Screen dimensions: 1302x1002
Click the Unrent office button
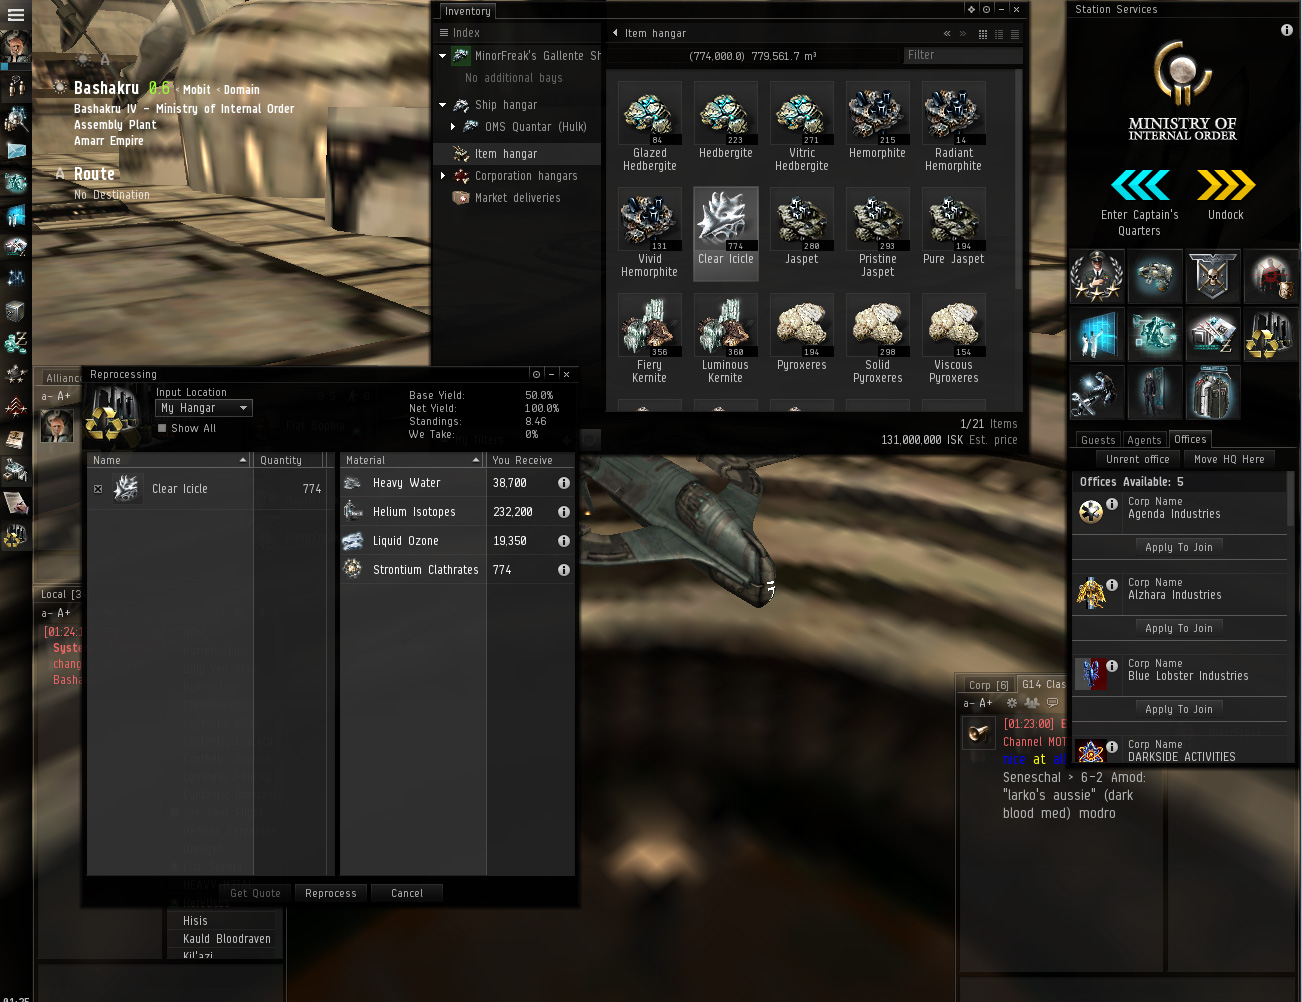click(1138, 459)
